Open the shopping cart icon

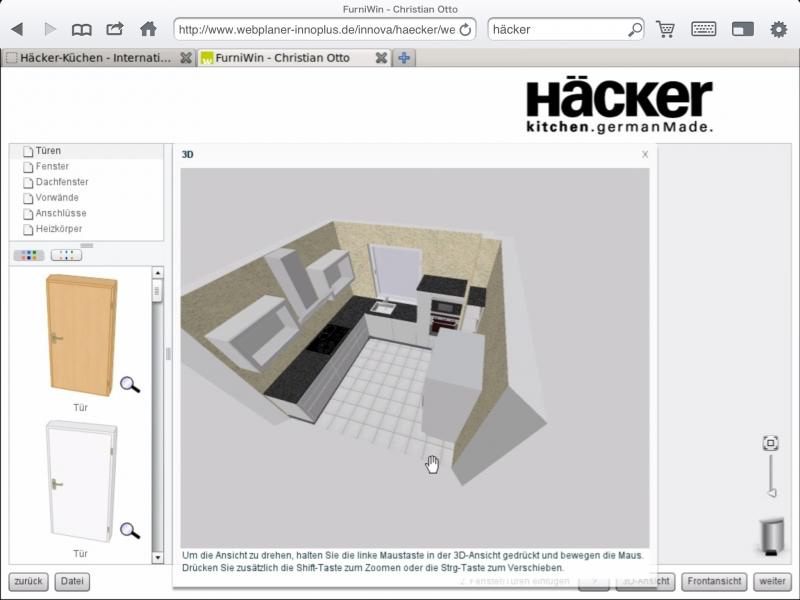(665, 29)
